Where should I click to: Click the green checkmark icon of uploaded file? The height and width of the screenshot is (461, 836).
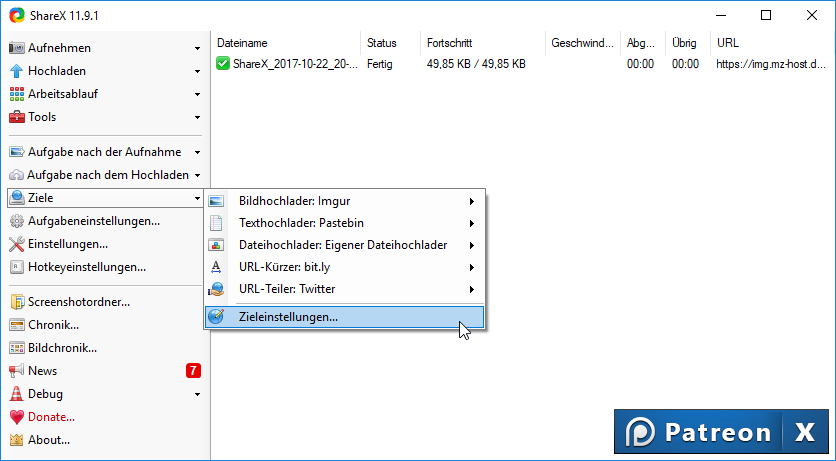pyautogui.click(x=222, y=64)
